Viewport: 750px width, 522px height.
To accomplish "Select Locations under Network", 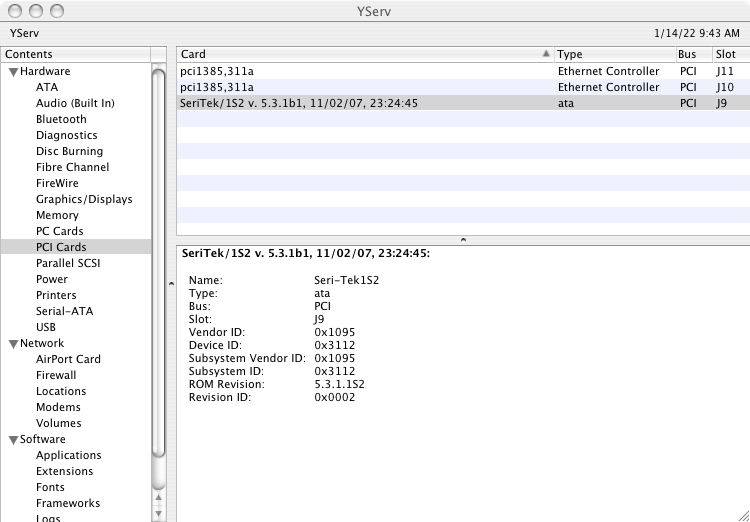I will [61, 391].
